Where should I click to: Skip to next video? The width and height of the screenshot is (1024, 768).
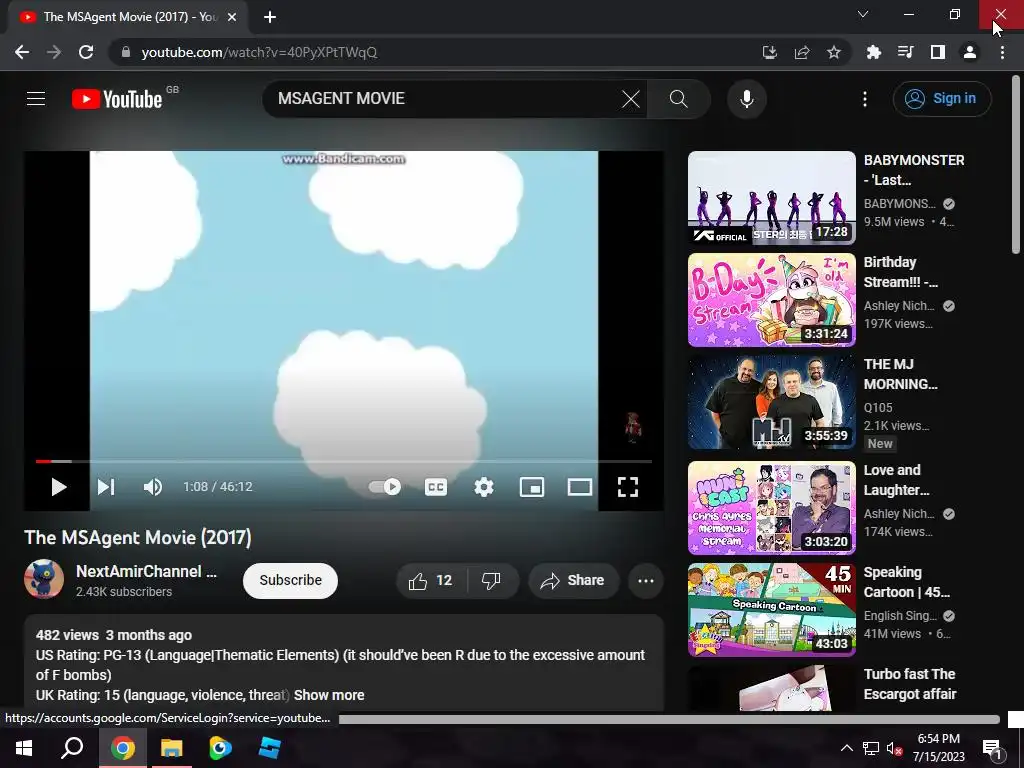[x=106, y=487]
